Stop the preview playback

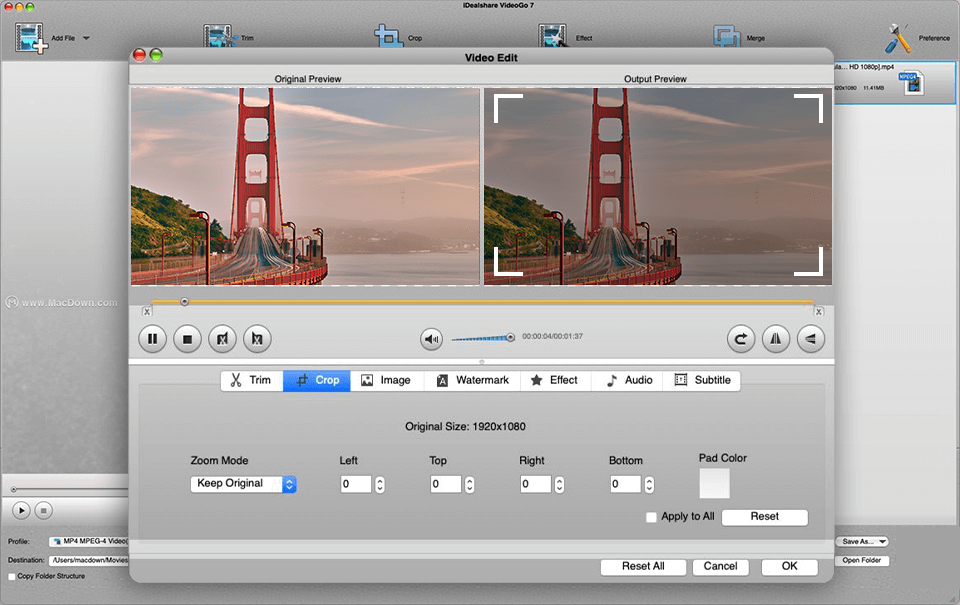[x=187, y=338]
